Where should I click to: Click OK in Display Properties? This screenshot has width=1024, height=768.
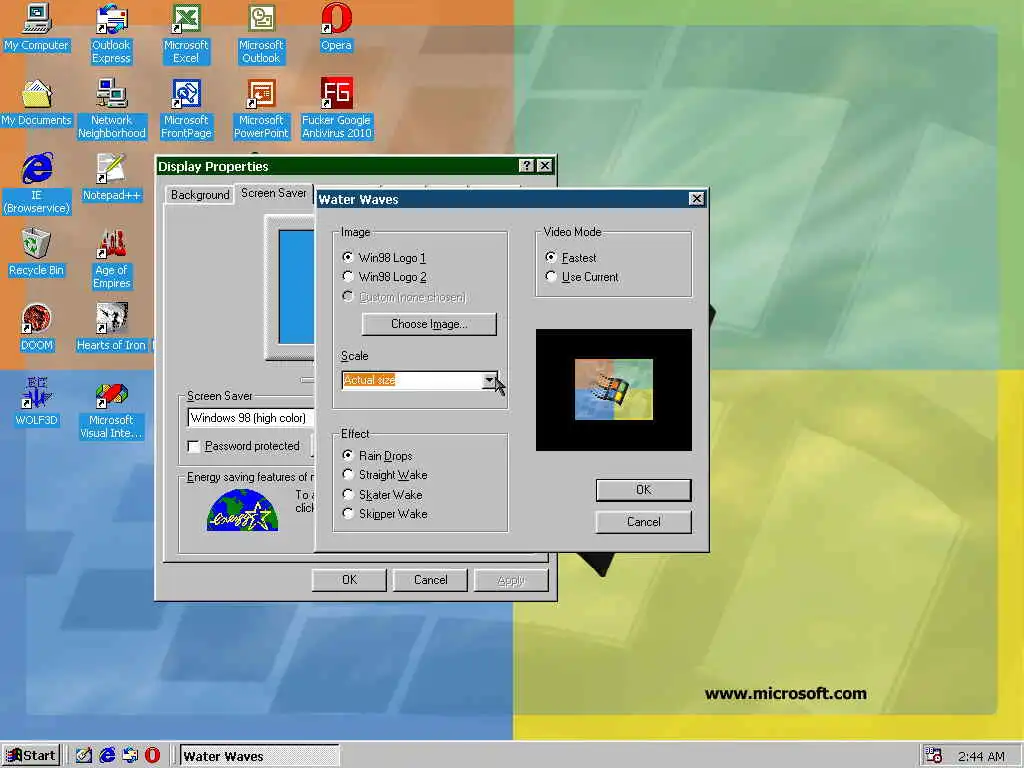[349, 580]
